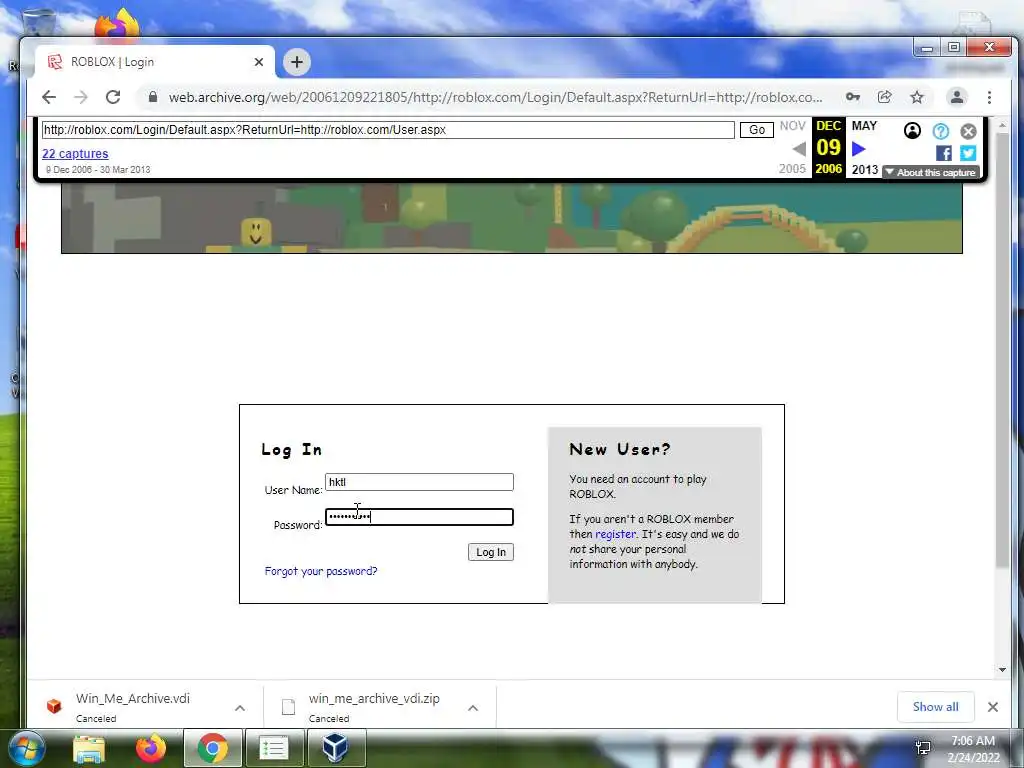Click Show all downloads button
Image resolution: width=1024 pixels, height=768 pixels.
tap(935, 707)
